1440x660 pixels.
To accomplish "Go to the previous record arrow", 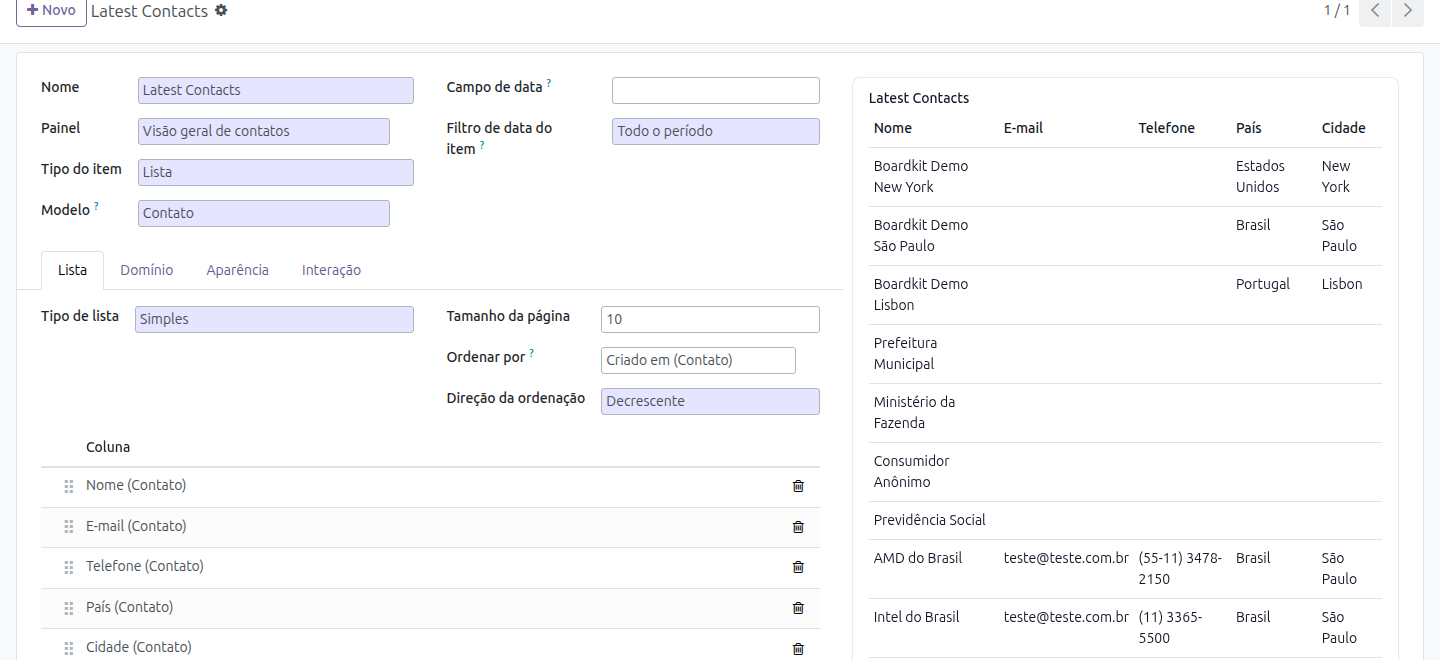I will coord(1375,11).
